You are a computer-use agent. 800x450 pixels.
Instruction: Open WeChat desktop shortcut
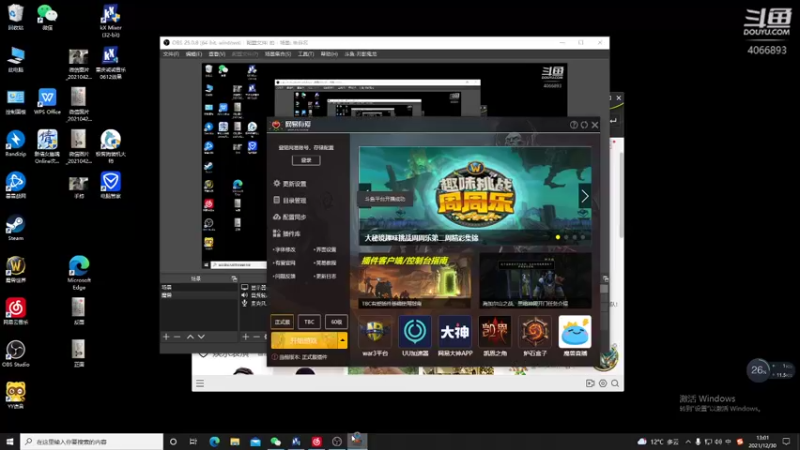[47, 17]
